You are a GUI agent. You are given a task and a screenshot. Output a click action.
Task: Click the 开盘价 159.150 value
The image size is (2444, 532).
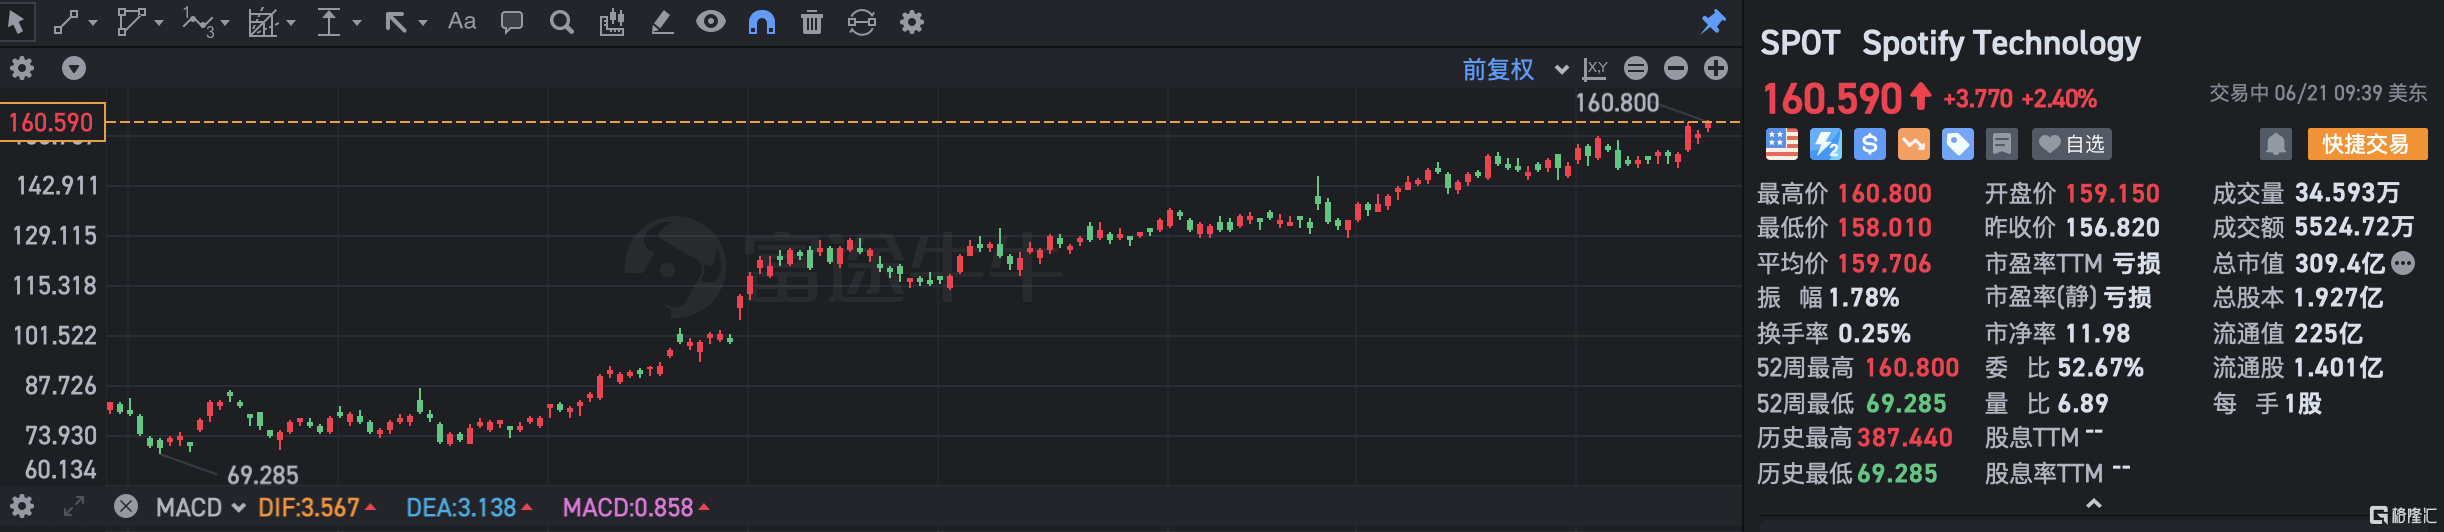click(2113, 193)
